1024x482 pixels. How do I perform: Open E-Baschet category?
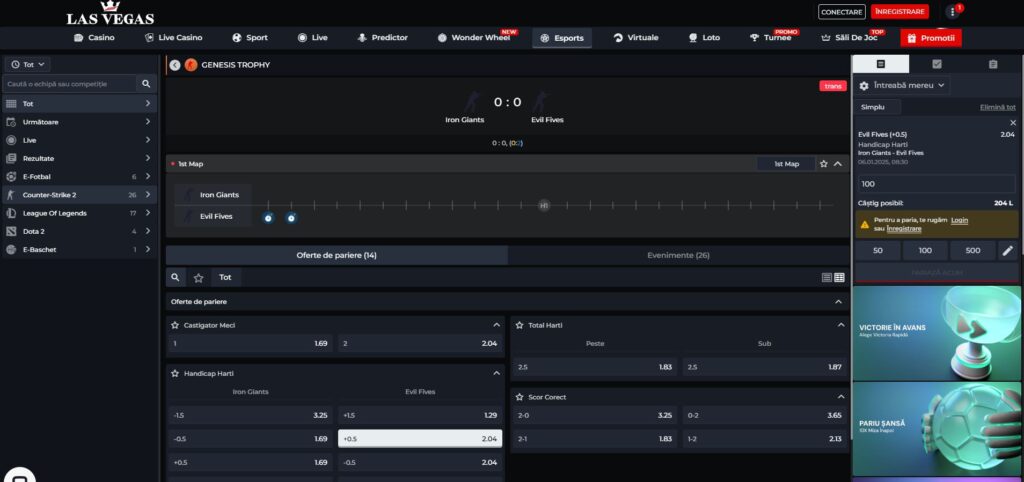tap(80, 249)
